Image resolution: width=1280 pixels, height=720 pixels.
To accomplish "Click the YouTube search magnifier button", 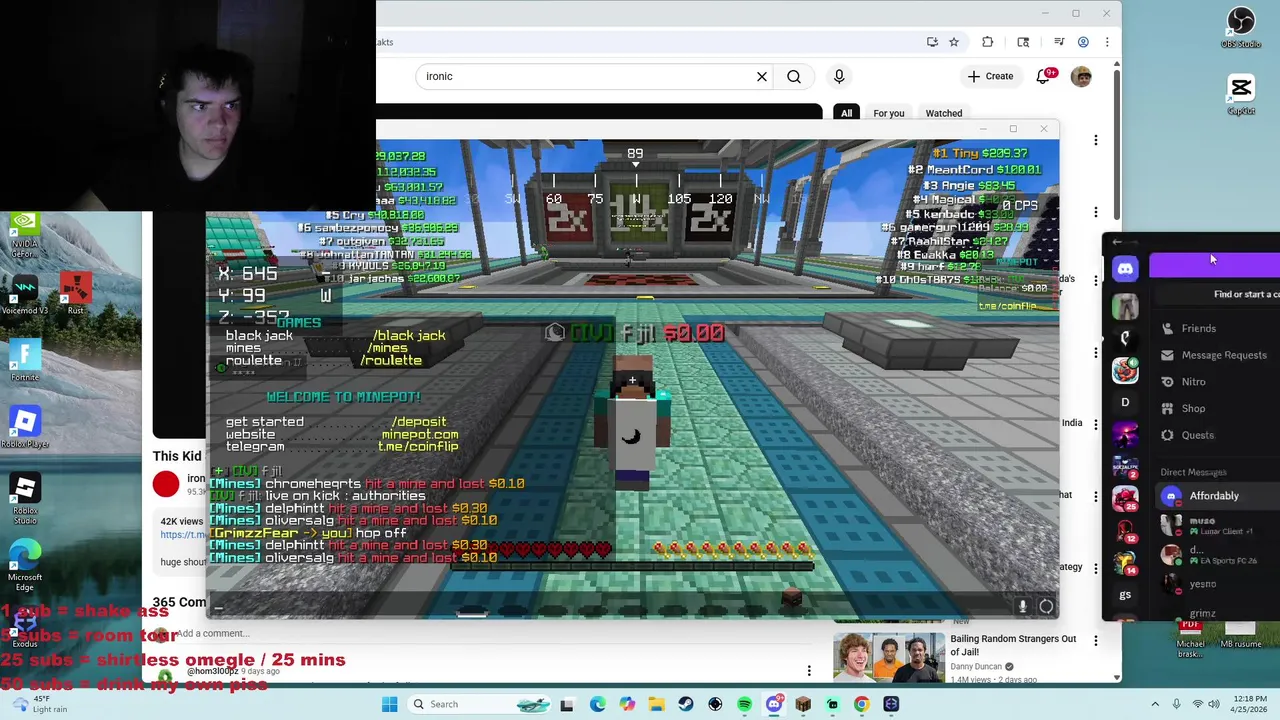I will coord(794,76).
